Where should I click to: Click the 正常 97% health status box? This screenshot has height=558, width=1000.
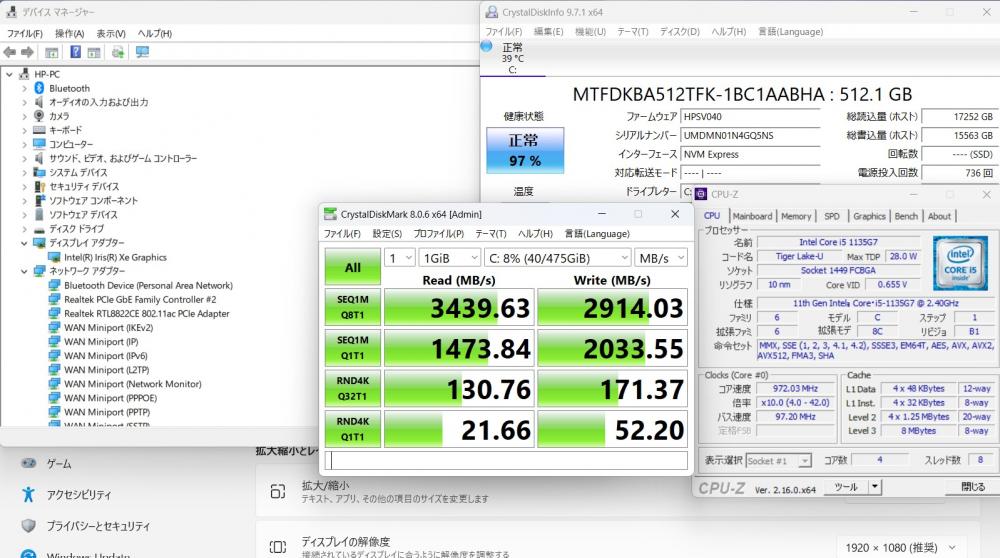[525, 151]
